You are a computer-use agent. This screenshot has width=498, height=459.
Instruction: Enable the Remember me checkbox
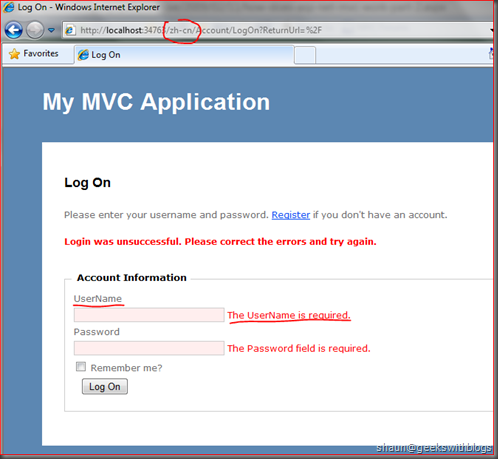(x=81, y=367)
